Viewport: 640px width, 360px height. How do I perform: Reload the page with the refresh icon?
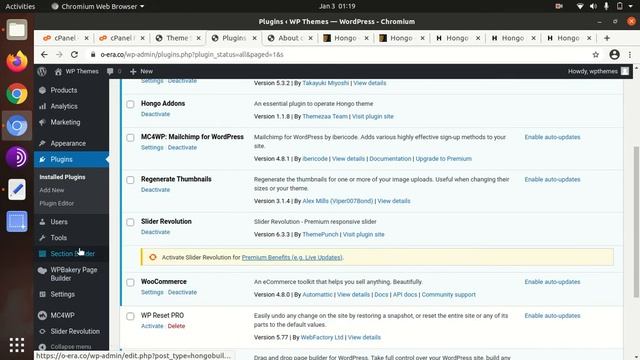point(74,54)
